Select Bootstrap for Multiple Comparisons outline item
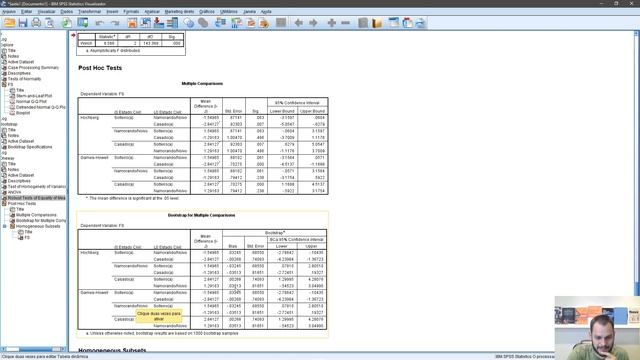Viewport: 640px width, 360px height. pyautogui.click(x=41, y=220)
